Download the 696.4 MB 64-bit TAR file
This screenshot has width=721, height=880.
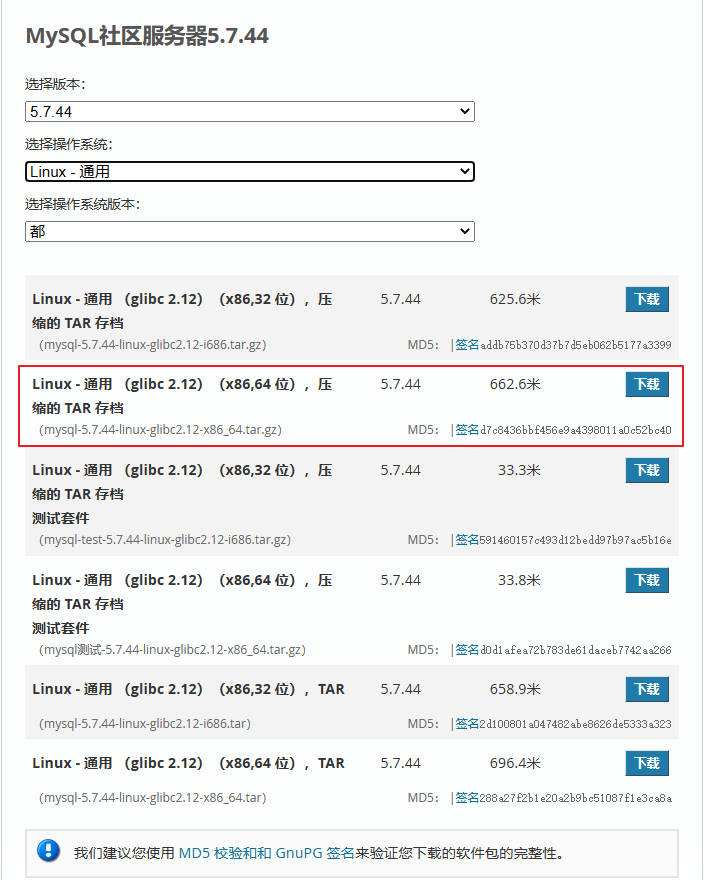647,763
